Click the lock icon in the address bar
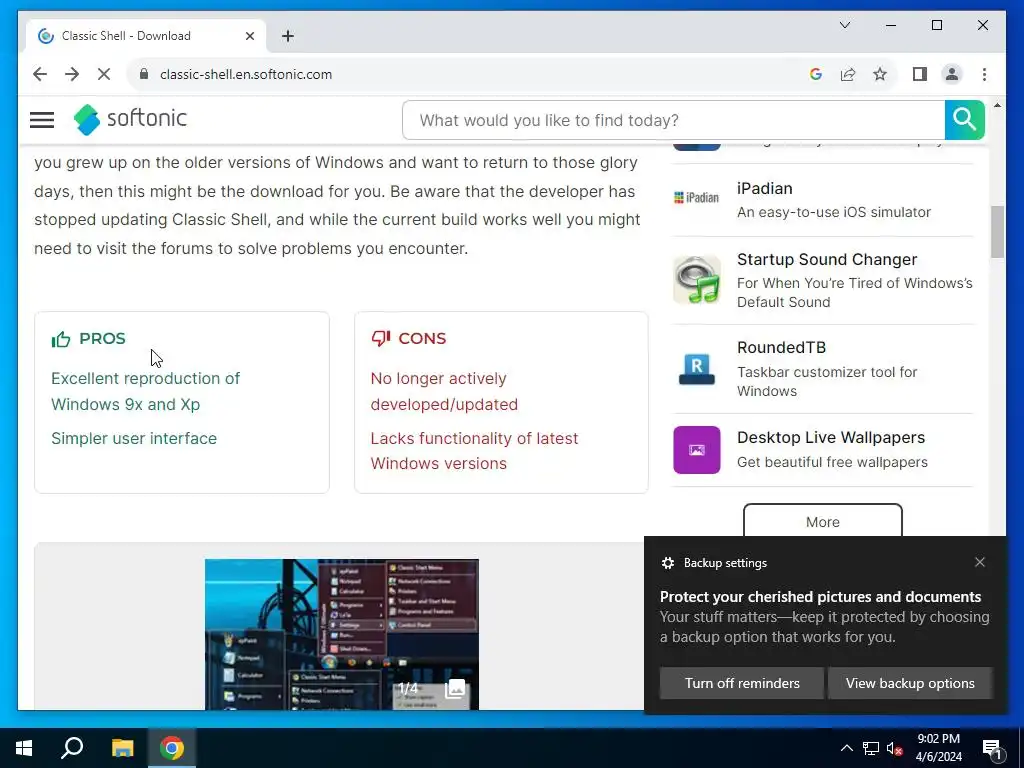The height and width of the screenshot is (768, 1024). 144,74
